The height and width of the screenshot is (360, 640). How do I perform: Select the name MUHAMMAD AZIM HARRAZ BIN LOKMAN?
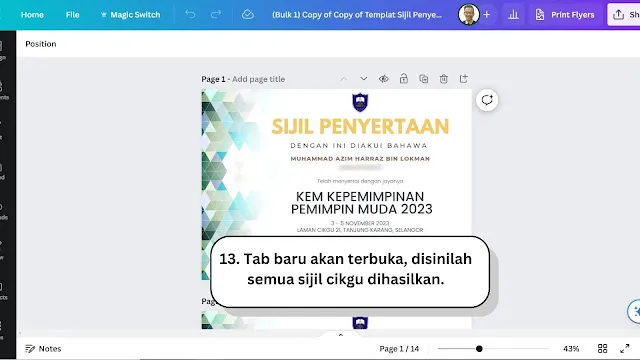[360, 159]
